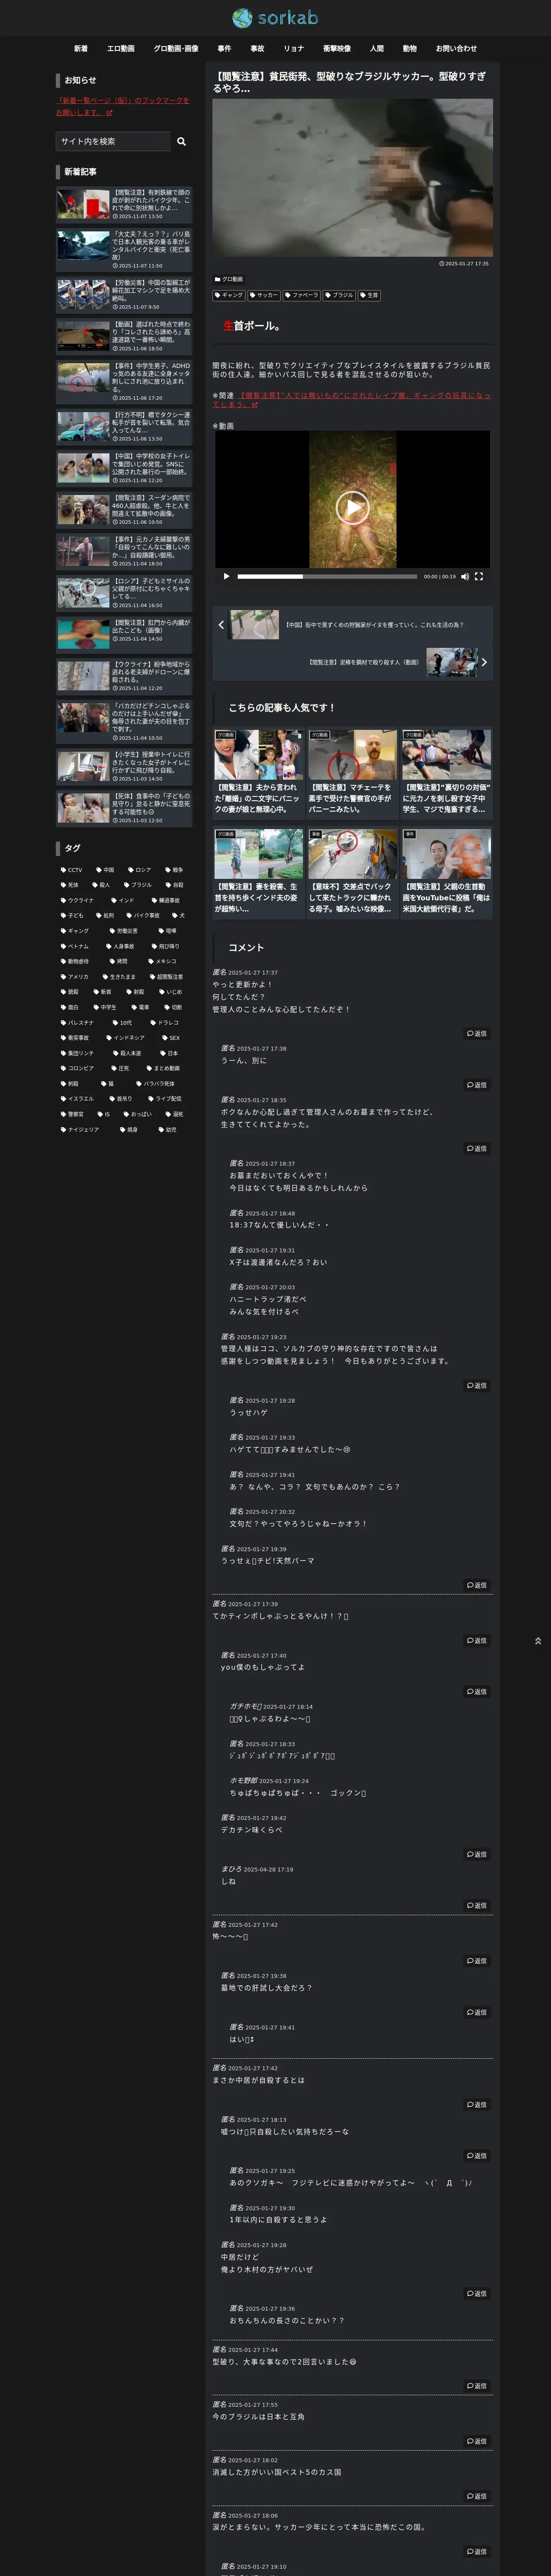Open the 人間 menu item

click(x=377, y=48)
